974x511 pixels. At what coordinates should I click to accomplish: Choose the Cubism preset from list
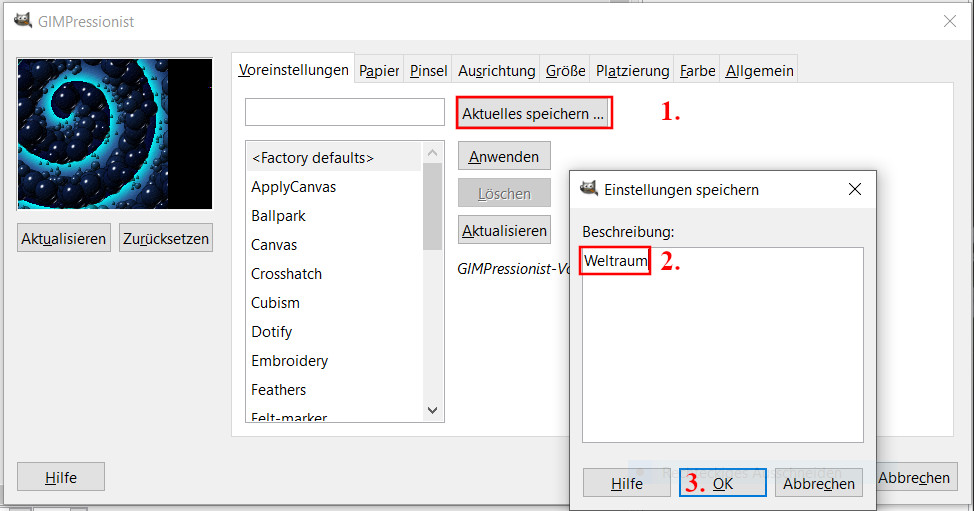(275, 303)
